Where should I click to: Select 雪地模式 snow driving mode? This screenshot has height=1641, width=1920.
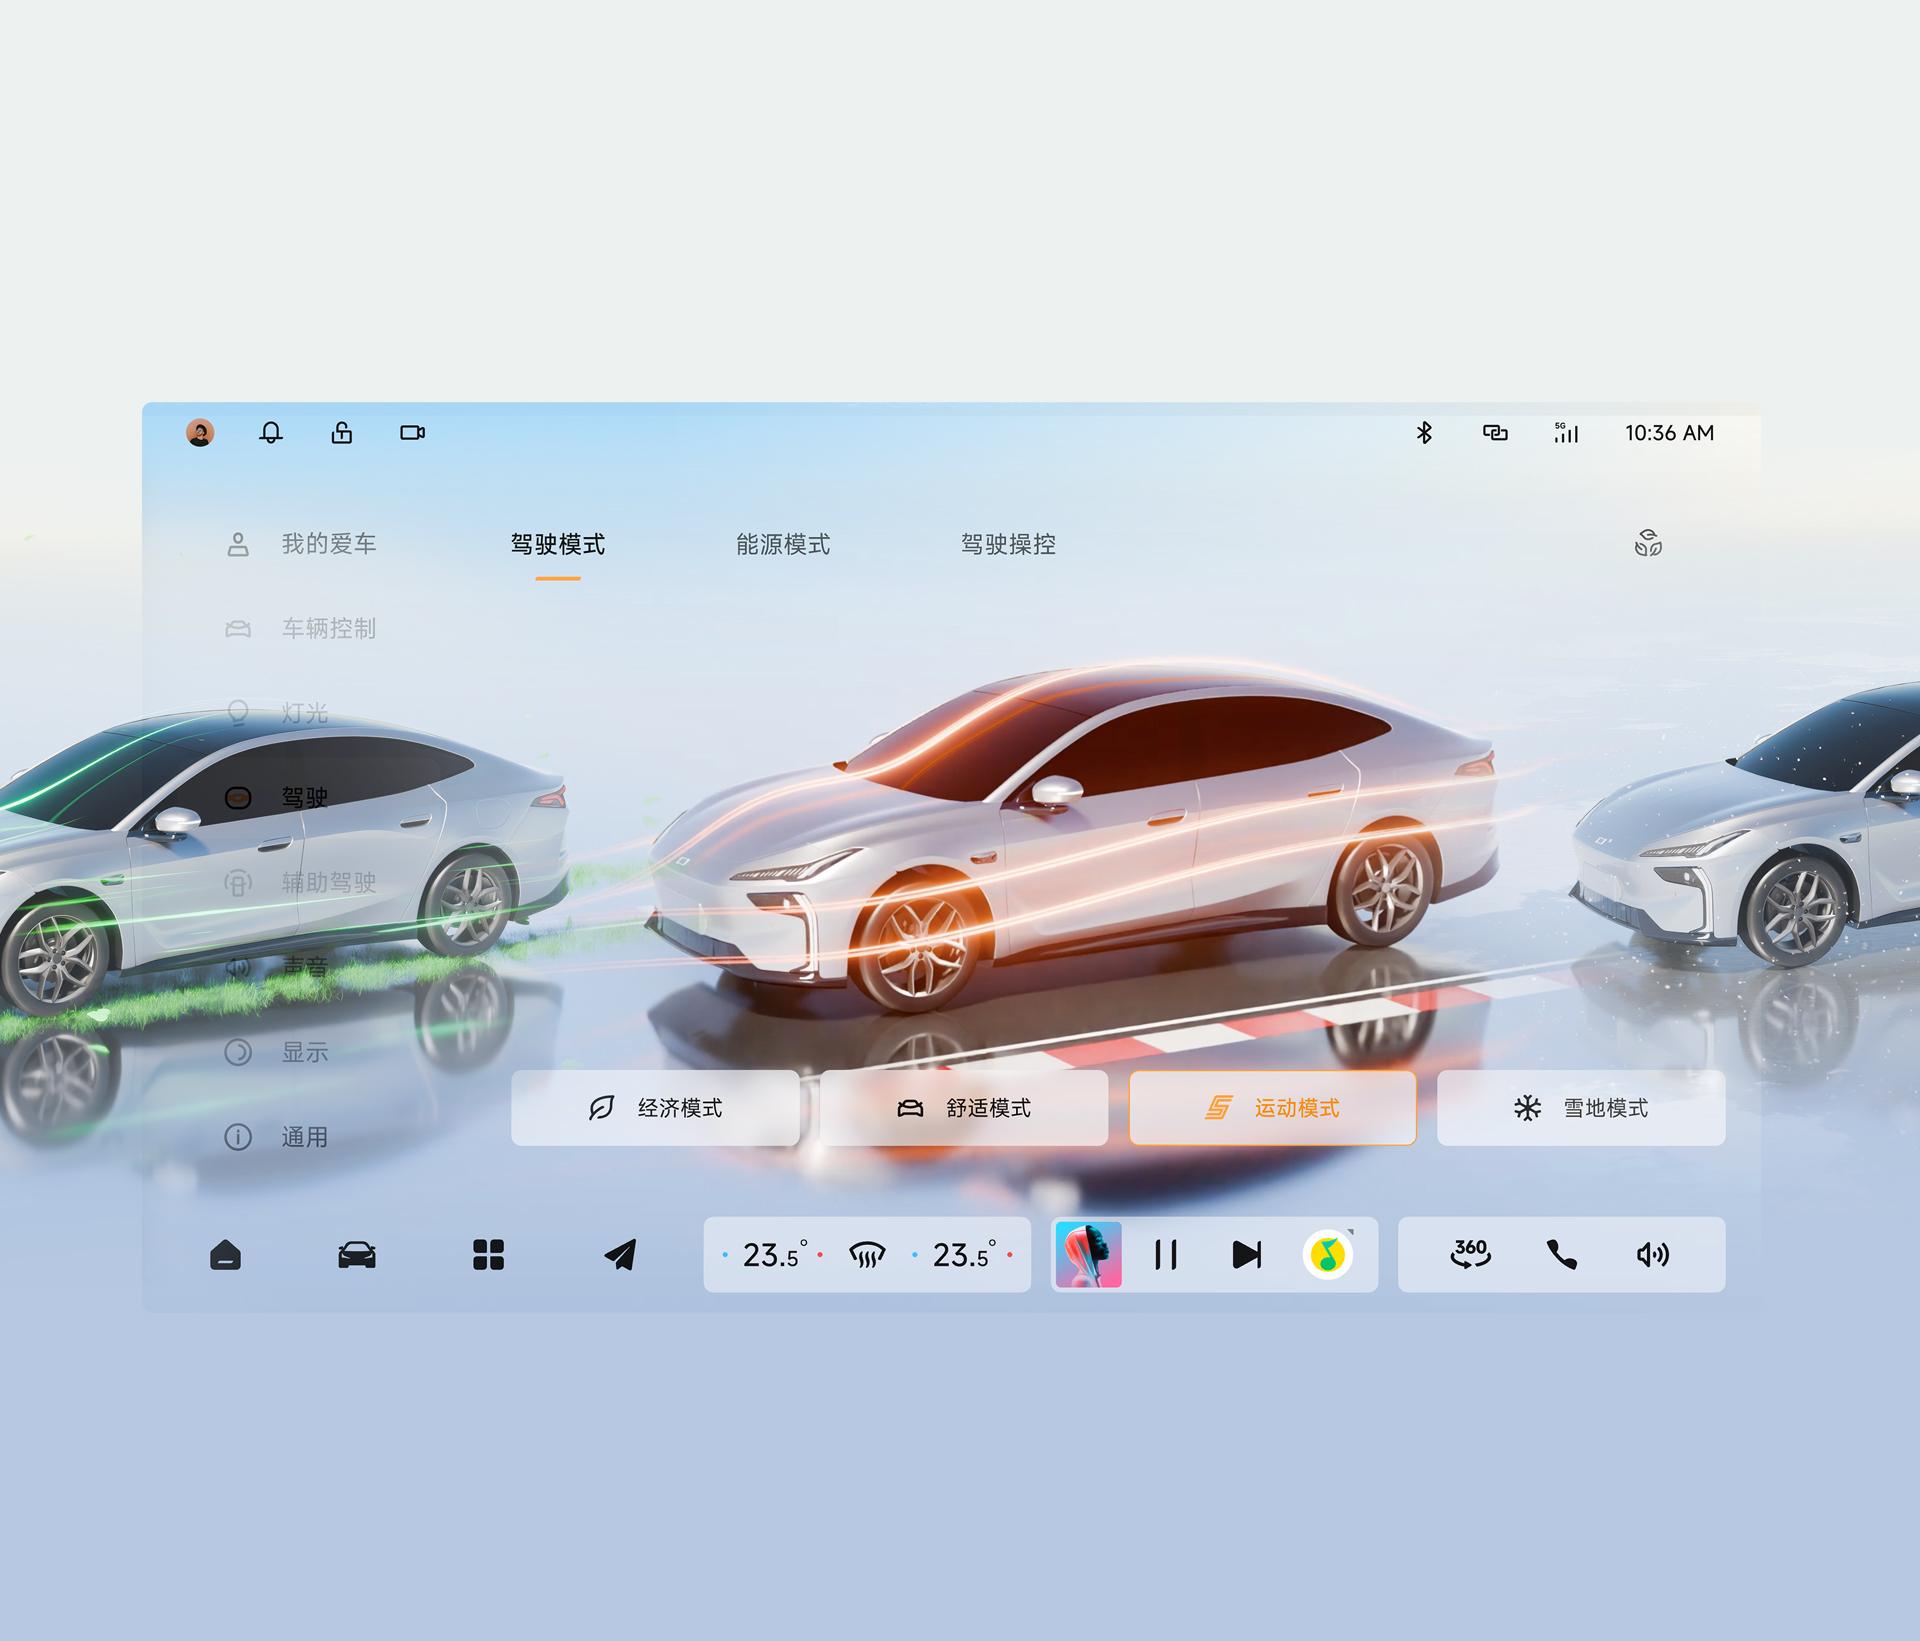(x=1581, y=1108)
